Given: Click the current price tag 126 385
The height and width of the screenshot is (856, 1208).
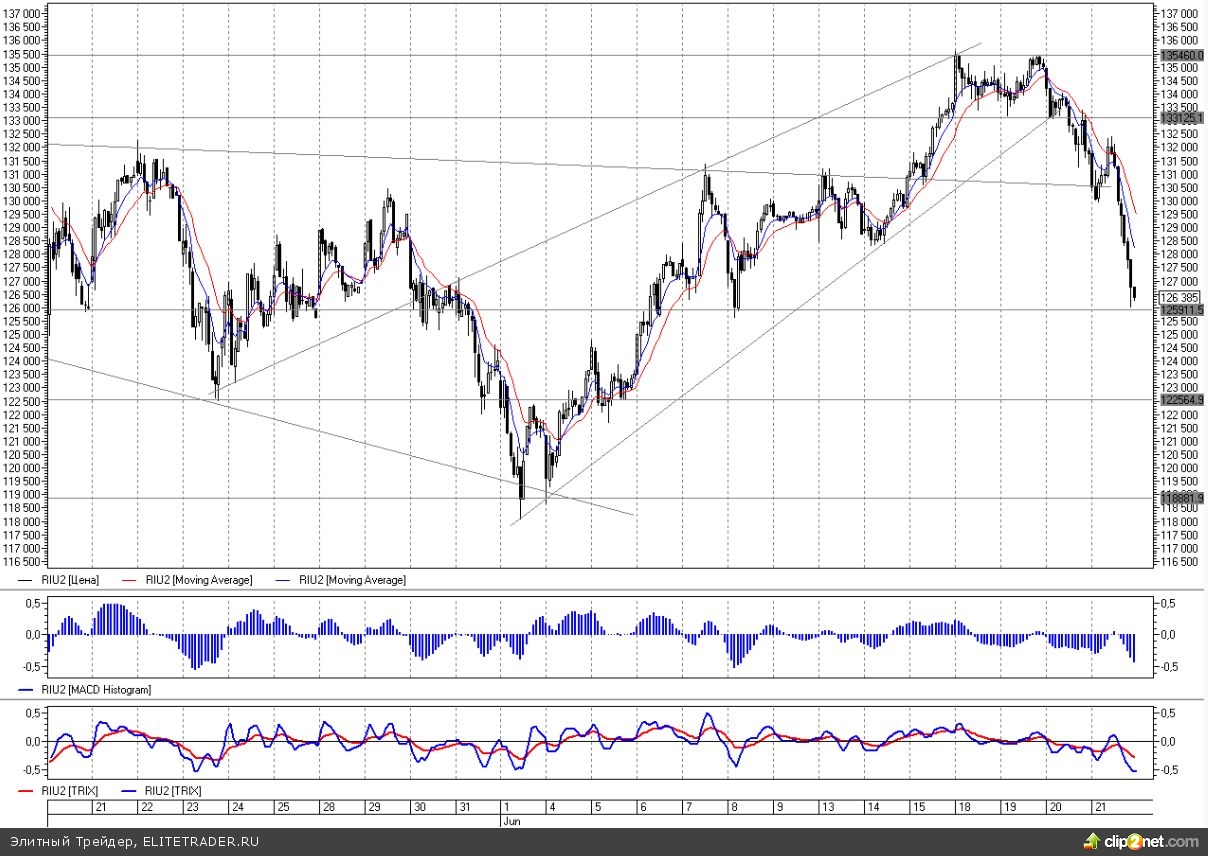Looking at the screenshot, I should click(x=1180, y=297).
